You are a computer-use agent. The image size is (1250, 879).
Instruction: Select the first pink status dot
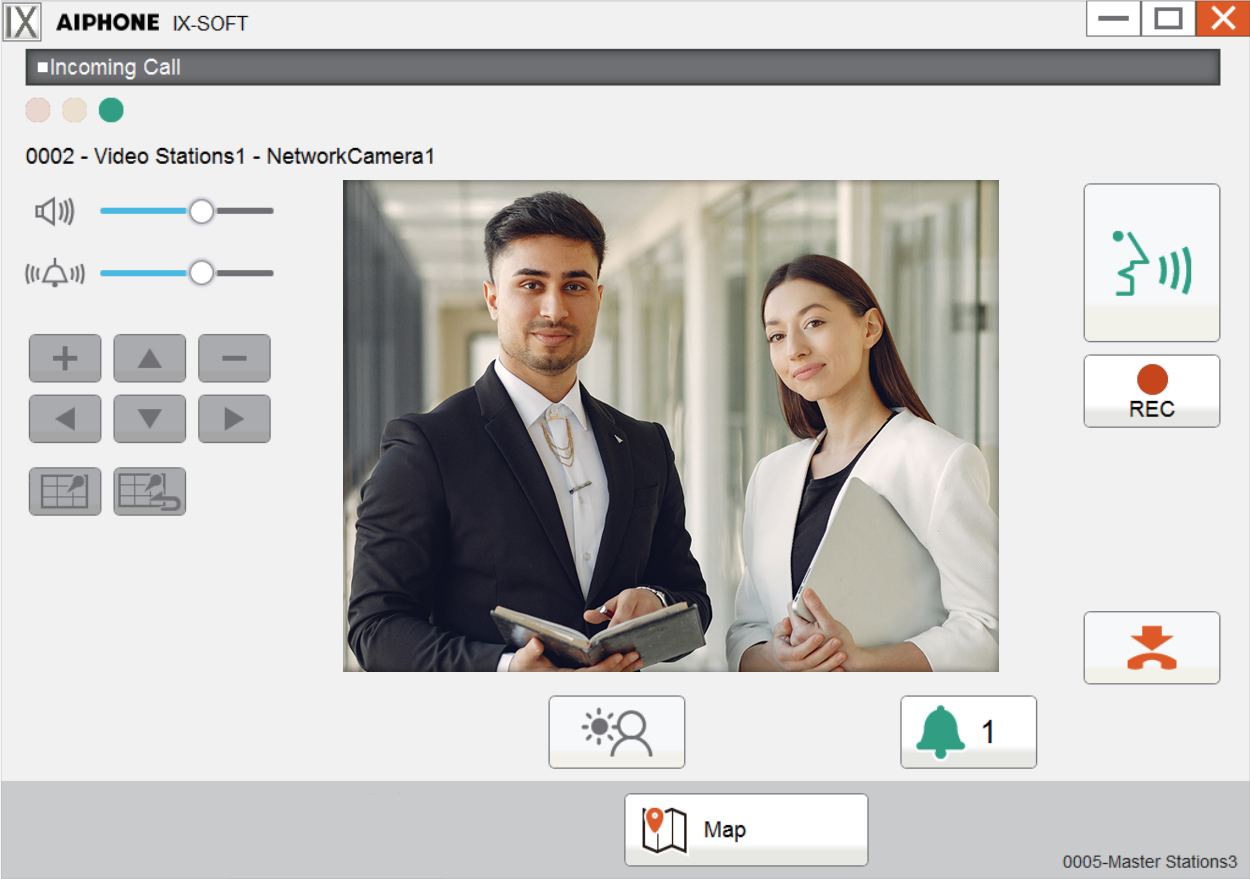click(x=37, y=110)
